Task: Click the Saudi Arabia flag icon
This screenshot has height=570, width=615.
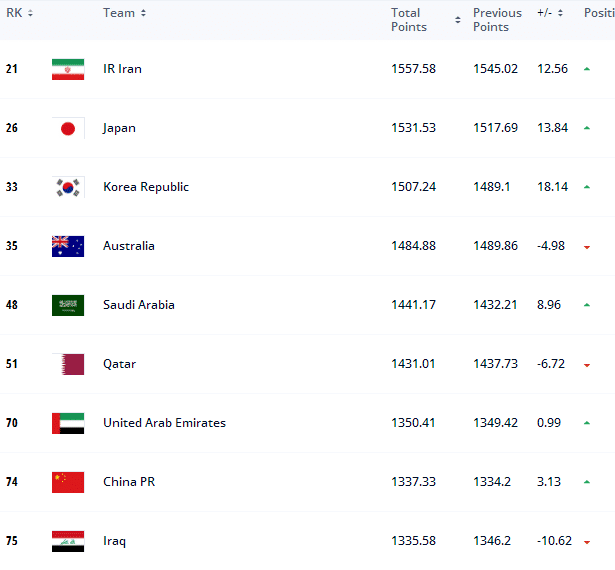Action: click(x=68, y=305)
